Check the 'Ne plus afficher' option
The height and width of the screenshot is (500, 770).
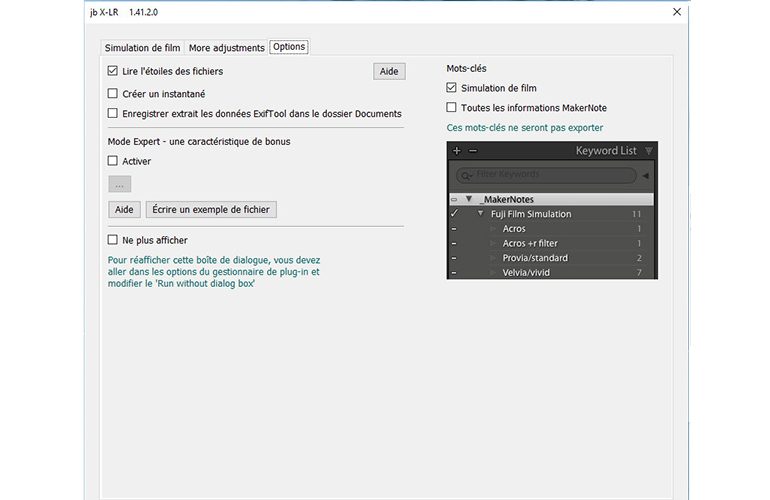(x=113, y=240)
